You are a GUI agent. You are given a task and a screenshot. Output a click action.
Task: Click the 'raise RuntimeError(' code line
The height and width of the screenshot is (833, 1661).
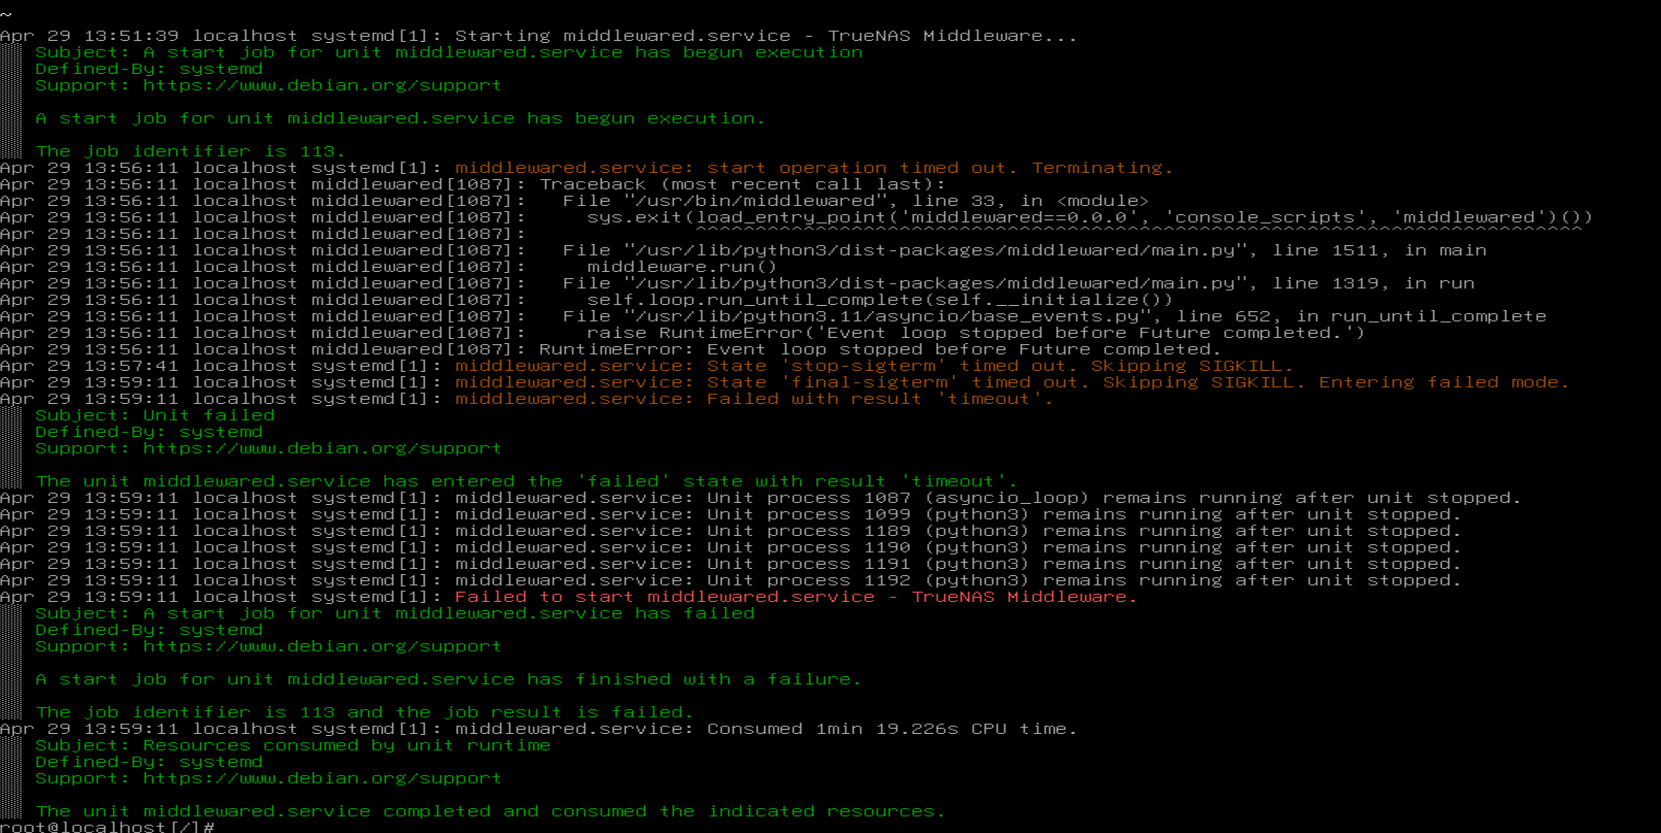[x=976, y=333]
